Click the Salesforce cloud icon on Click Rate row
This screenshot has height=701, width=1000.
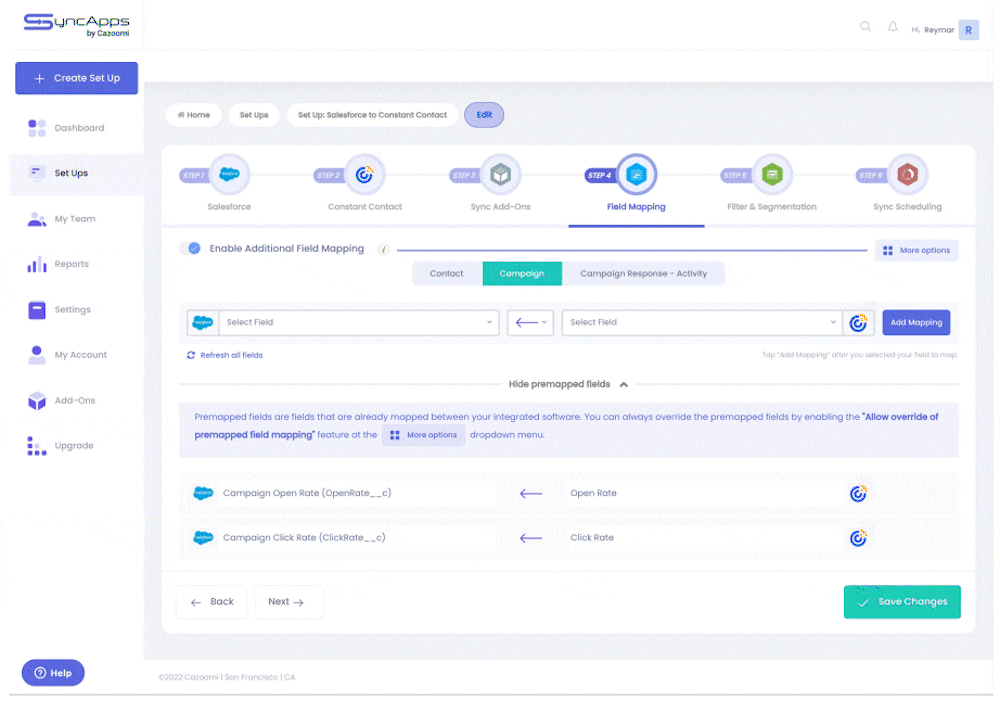click(x=203, y=538)
